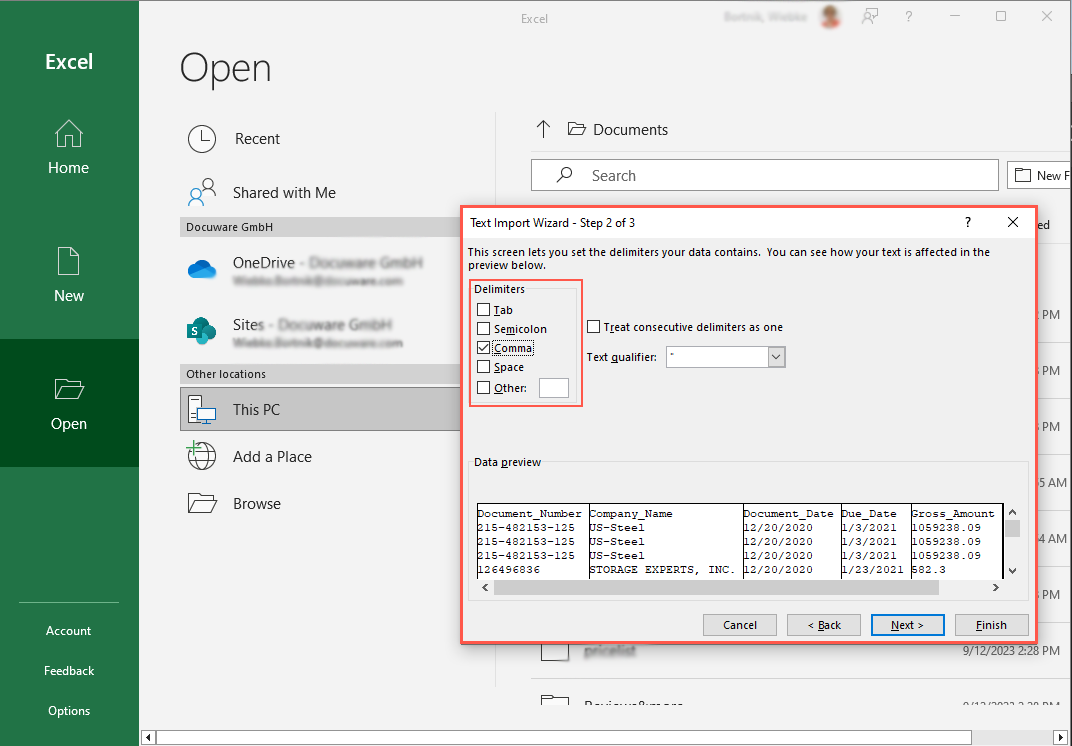Open the Sites Docuware GmbH SharePoint icon

coord(201,327)
